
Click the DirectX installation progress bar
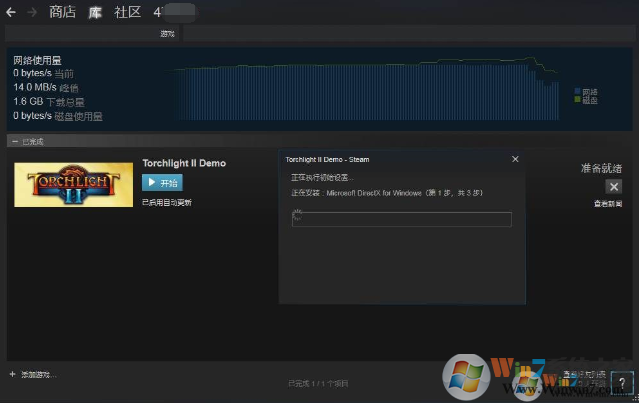click(x=401, y=219)
